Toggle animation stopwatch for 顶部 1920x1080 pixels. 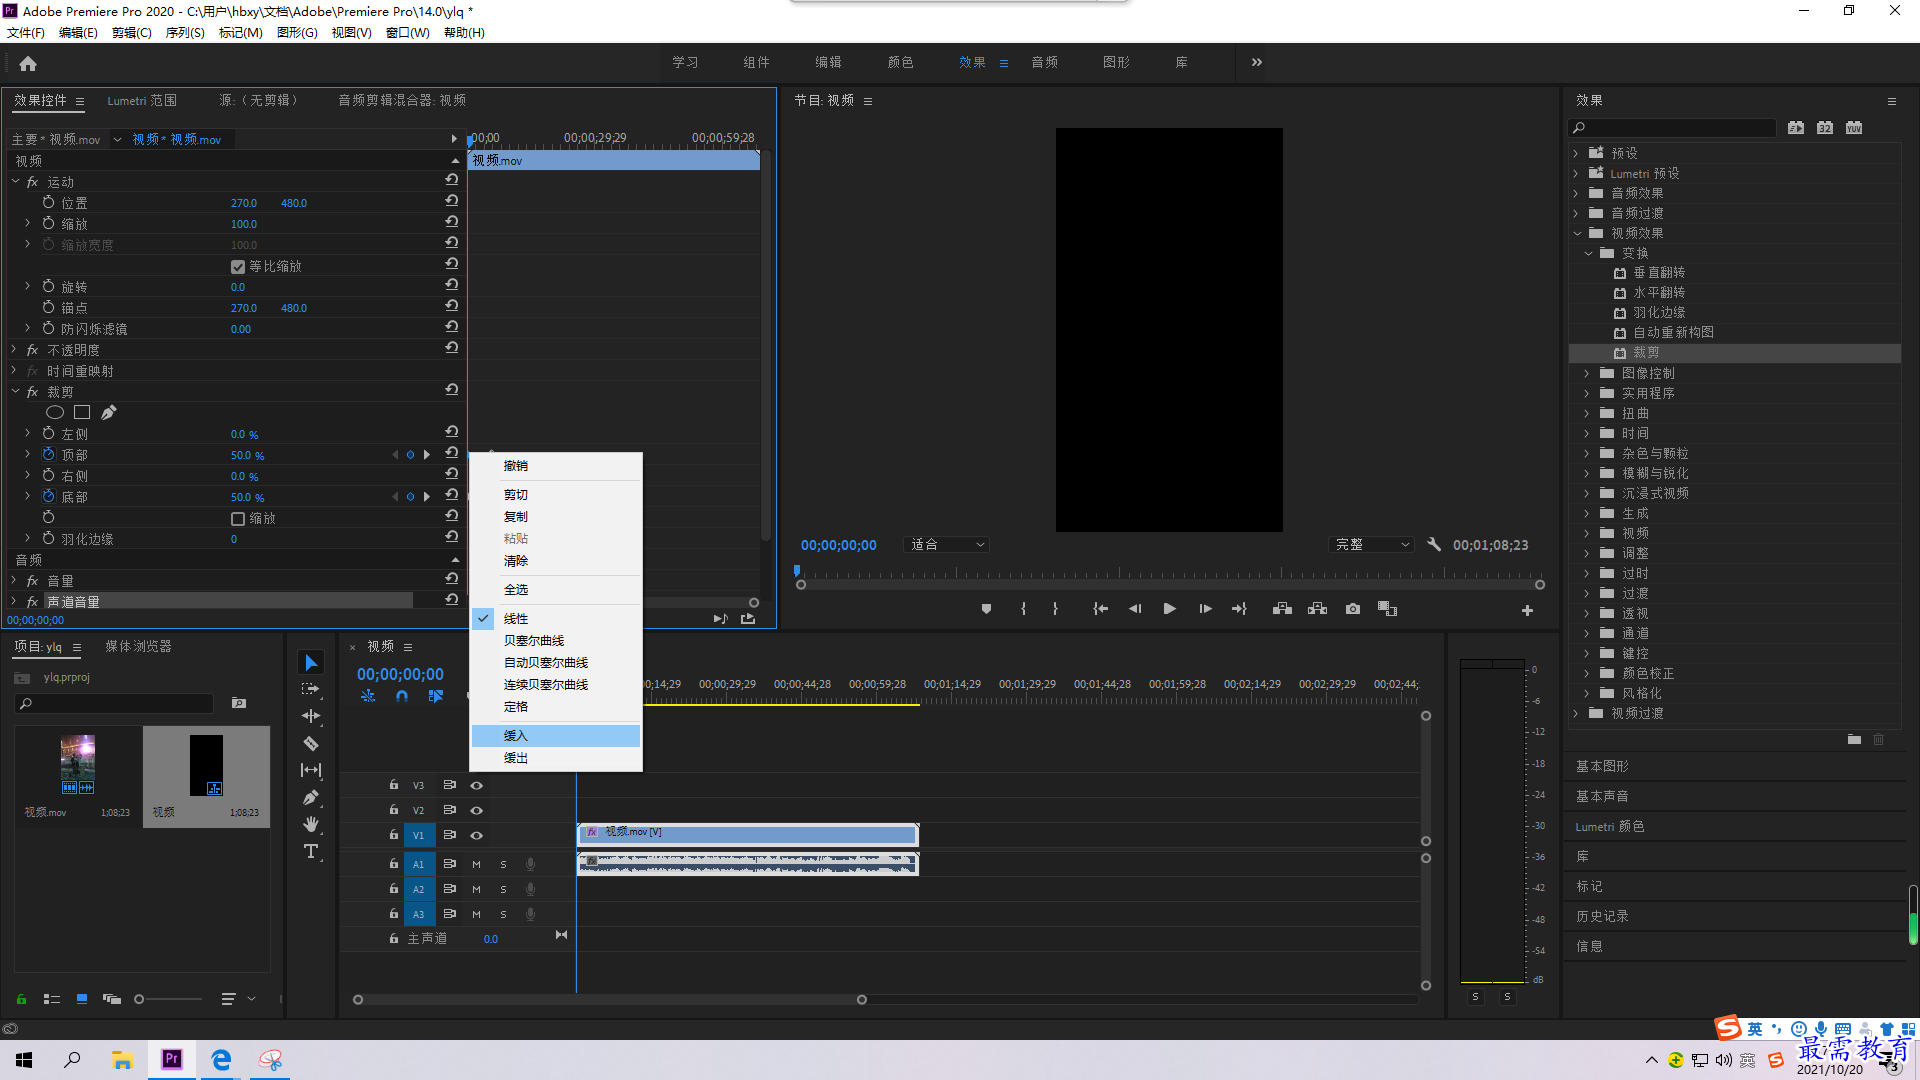coord(48,454)
